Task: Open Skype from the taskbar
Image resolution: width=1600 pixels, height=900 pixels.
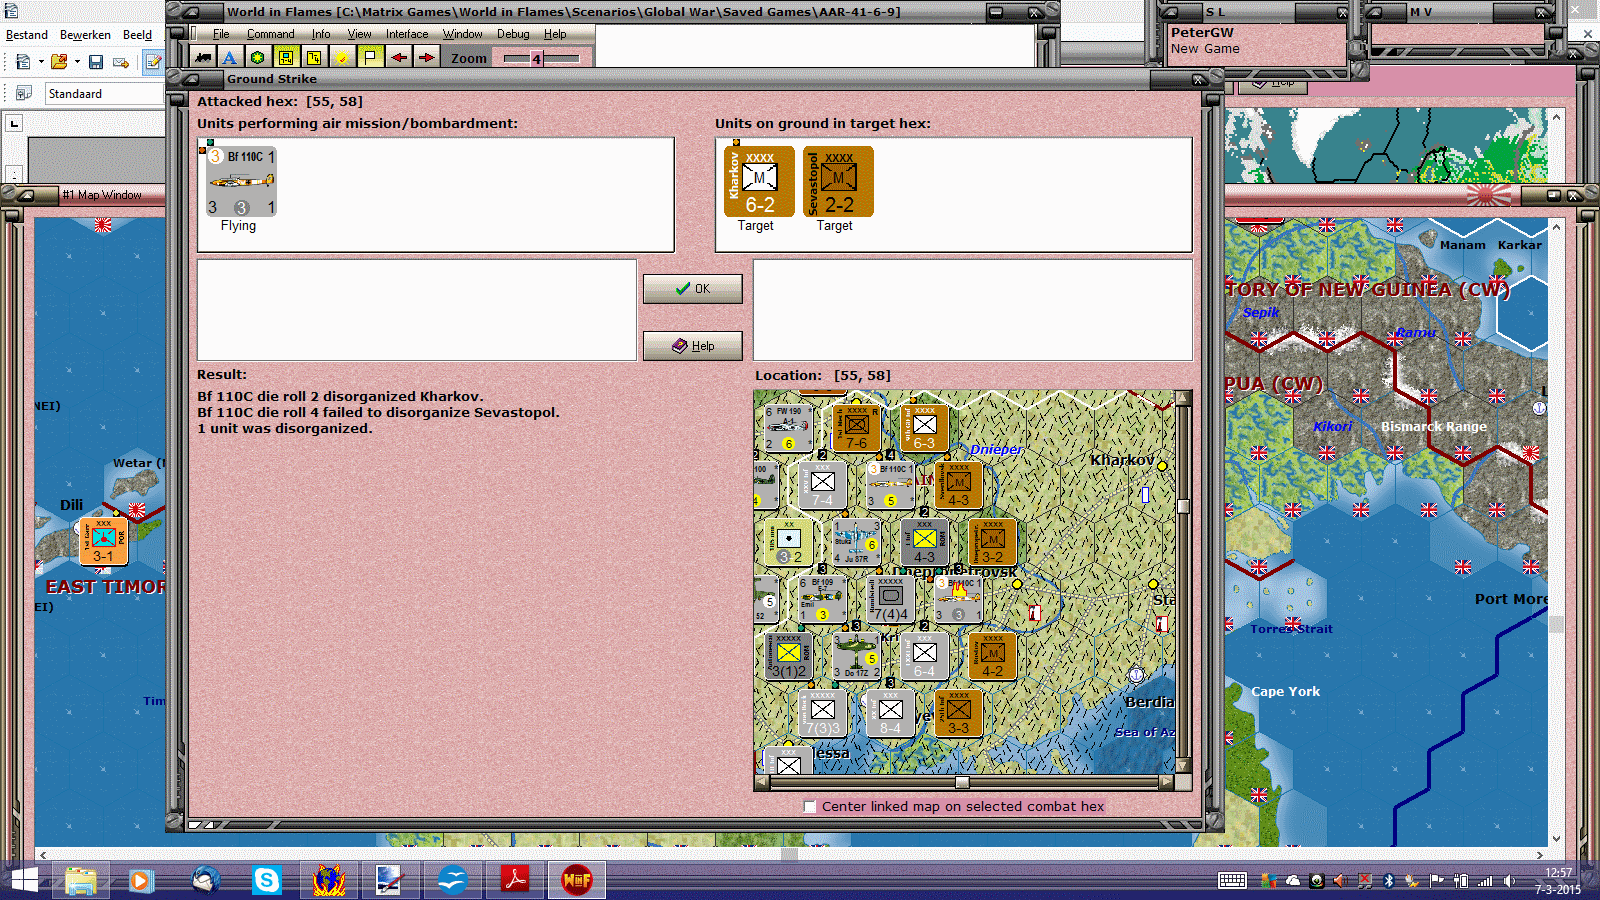Action: click(x=267, y=881)
